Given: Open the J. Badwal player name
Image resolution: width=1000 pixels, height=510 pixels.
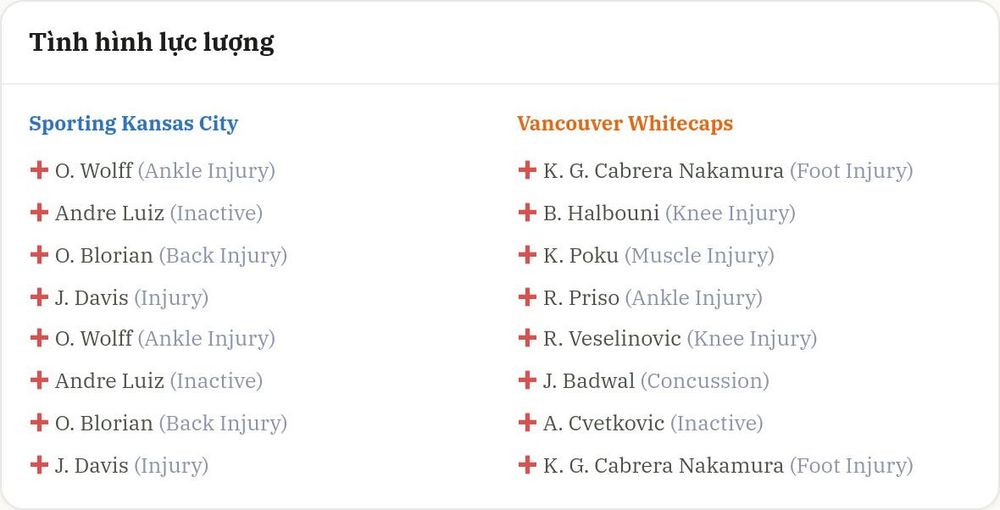Looking at the screenshot, I should coord(589,381).
